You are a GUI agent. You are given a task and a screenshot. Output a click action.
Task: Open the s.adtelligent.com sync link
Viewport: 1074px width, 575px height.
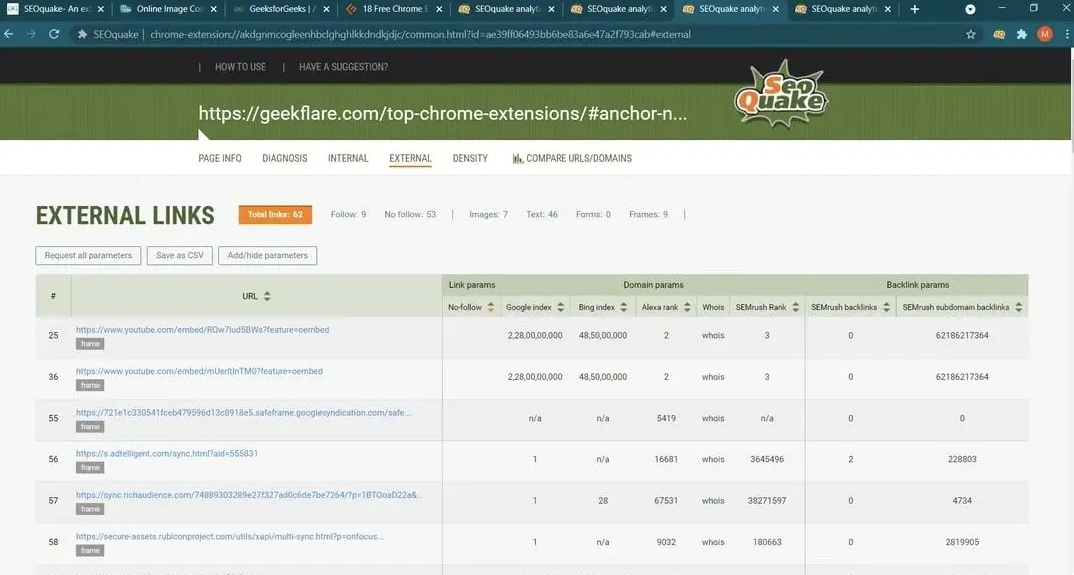[166, 454]
